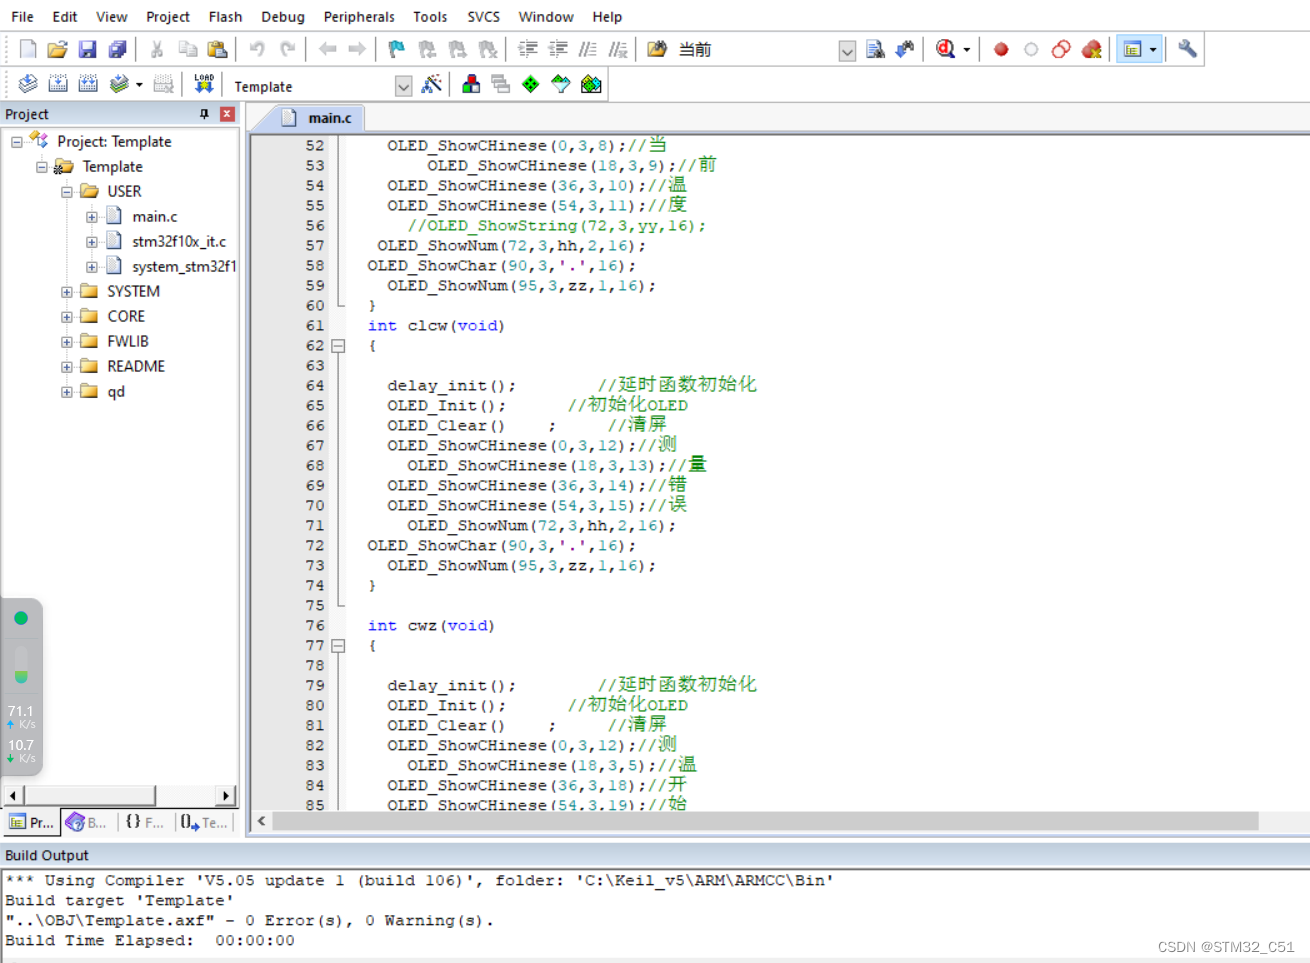Image resolution: width=1310 pixels, height=963 pixels.
Task: Navigate backwards with the left arrow icon
Action: point(327,49)
